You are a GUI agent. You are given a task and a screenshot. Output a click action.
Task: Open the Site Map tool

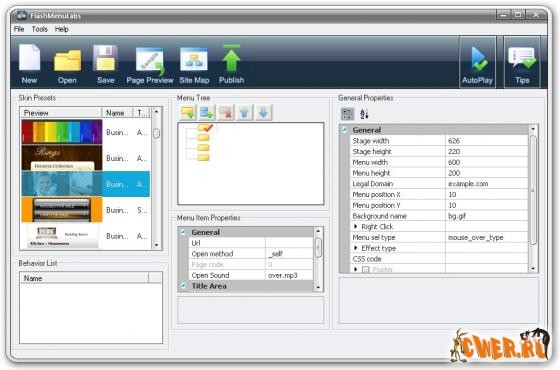(x=194, y=60)
